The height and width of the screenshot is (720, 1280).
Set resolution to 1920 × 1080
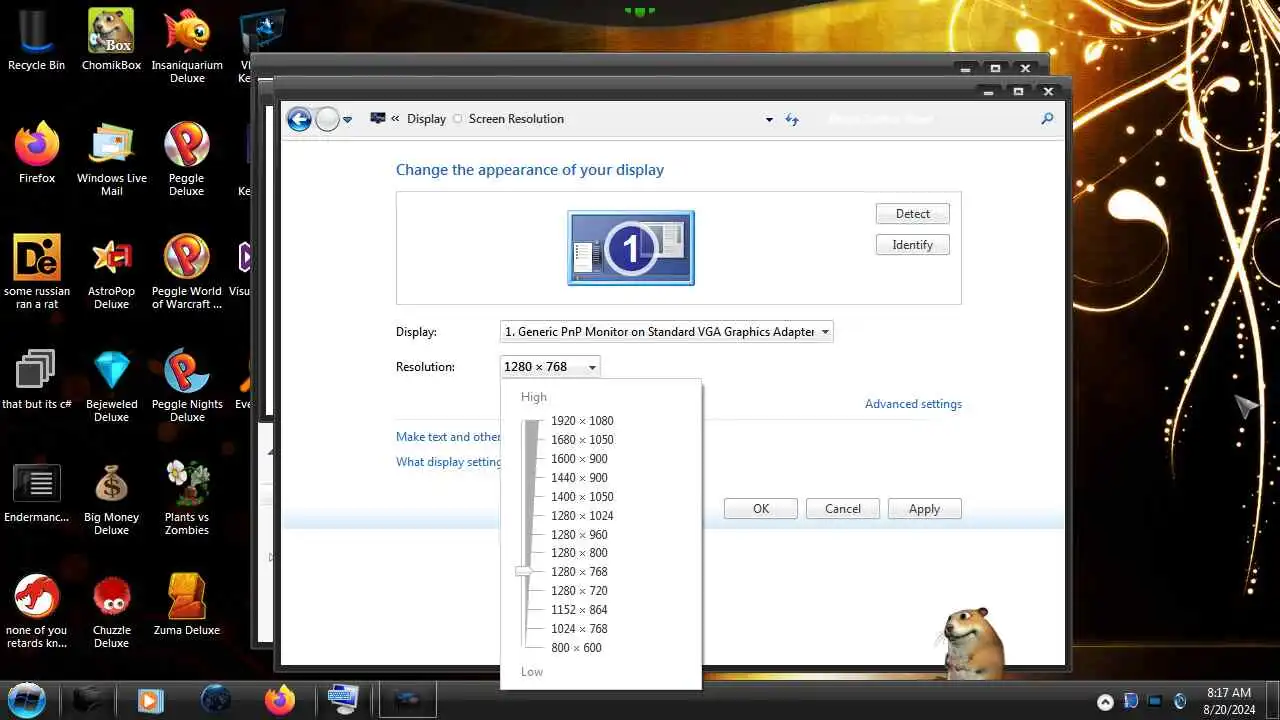pos(582,421)
